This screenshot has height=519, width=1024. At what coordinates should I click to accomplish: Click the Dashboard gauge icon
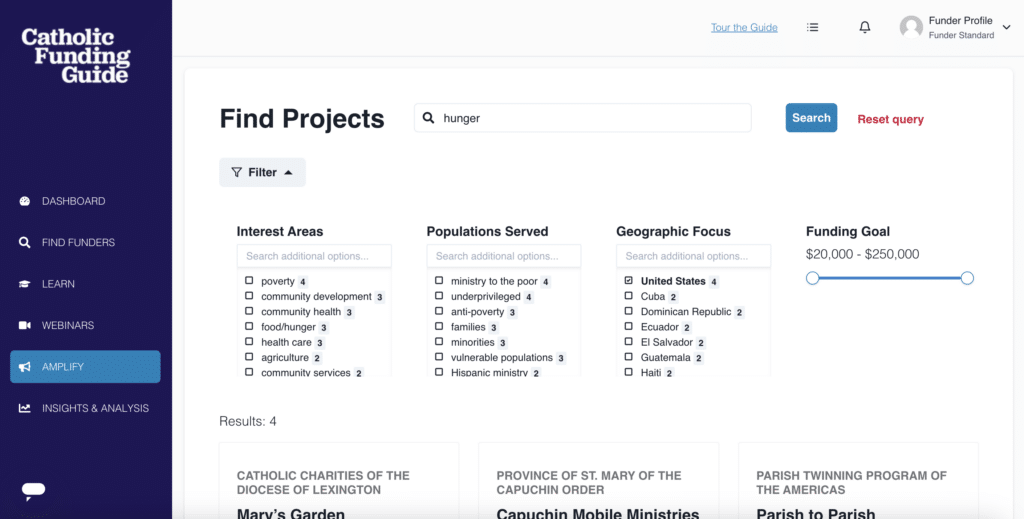(25, 201)
